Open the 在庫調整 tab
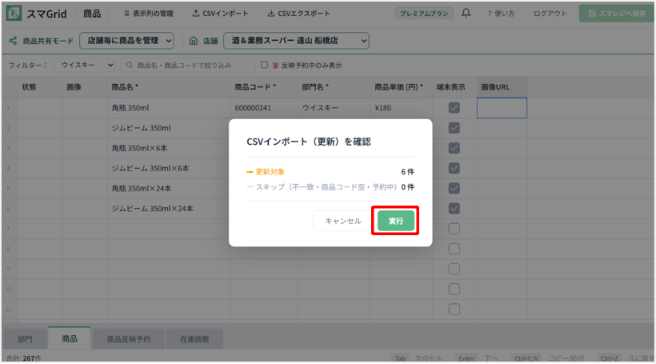 pos(195,339)
